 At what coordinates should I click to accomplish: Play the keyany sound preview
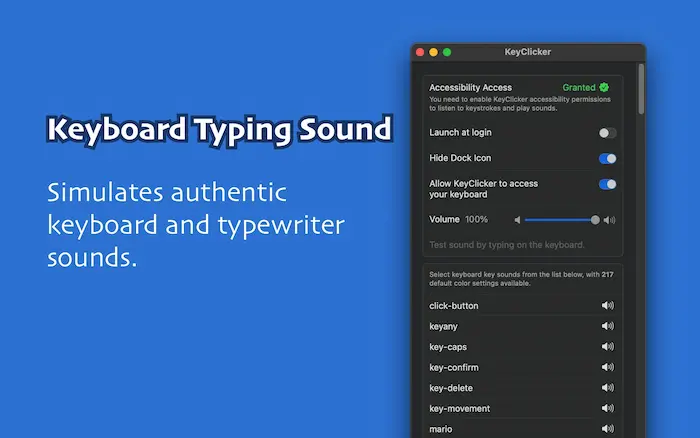pos(607,326)
